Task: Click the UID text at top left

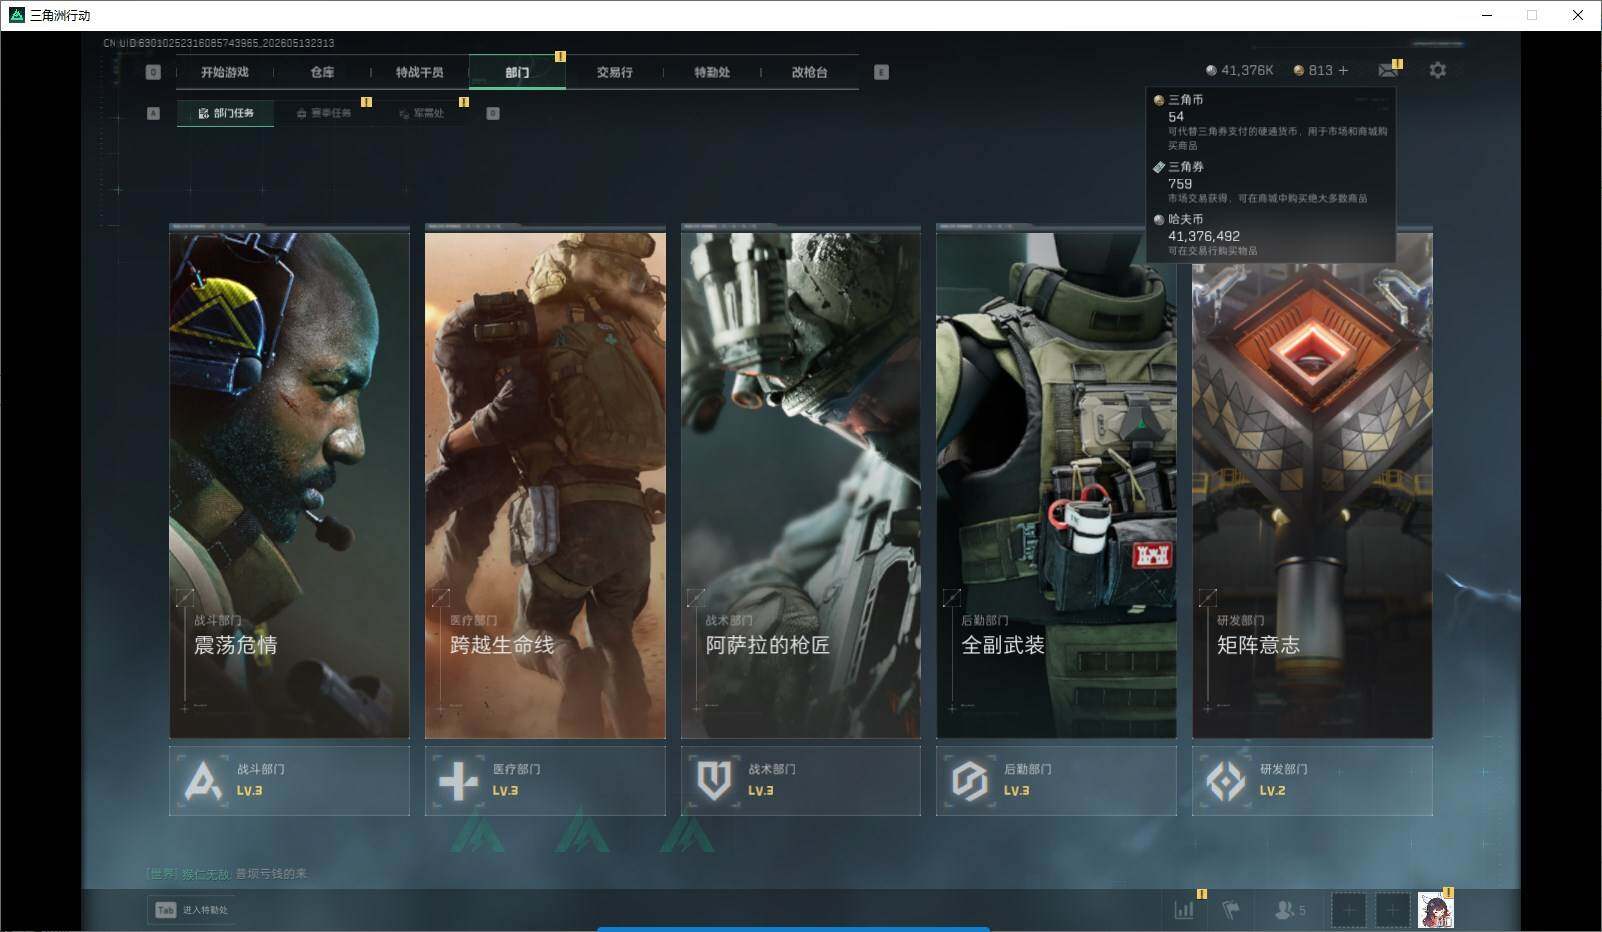Action: coord(219,43)
